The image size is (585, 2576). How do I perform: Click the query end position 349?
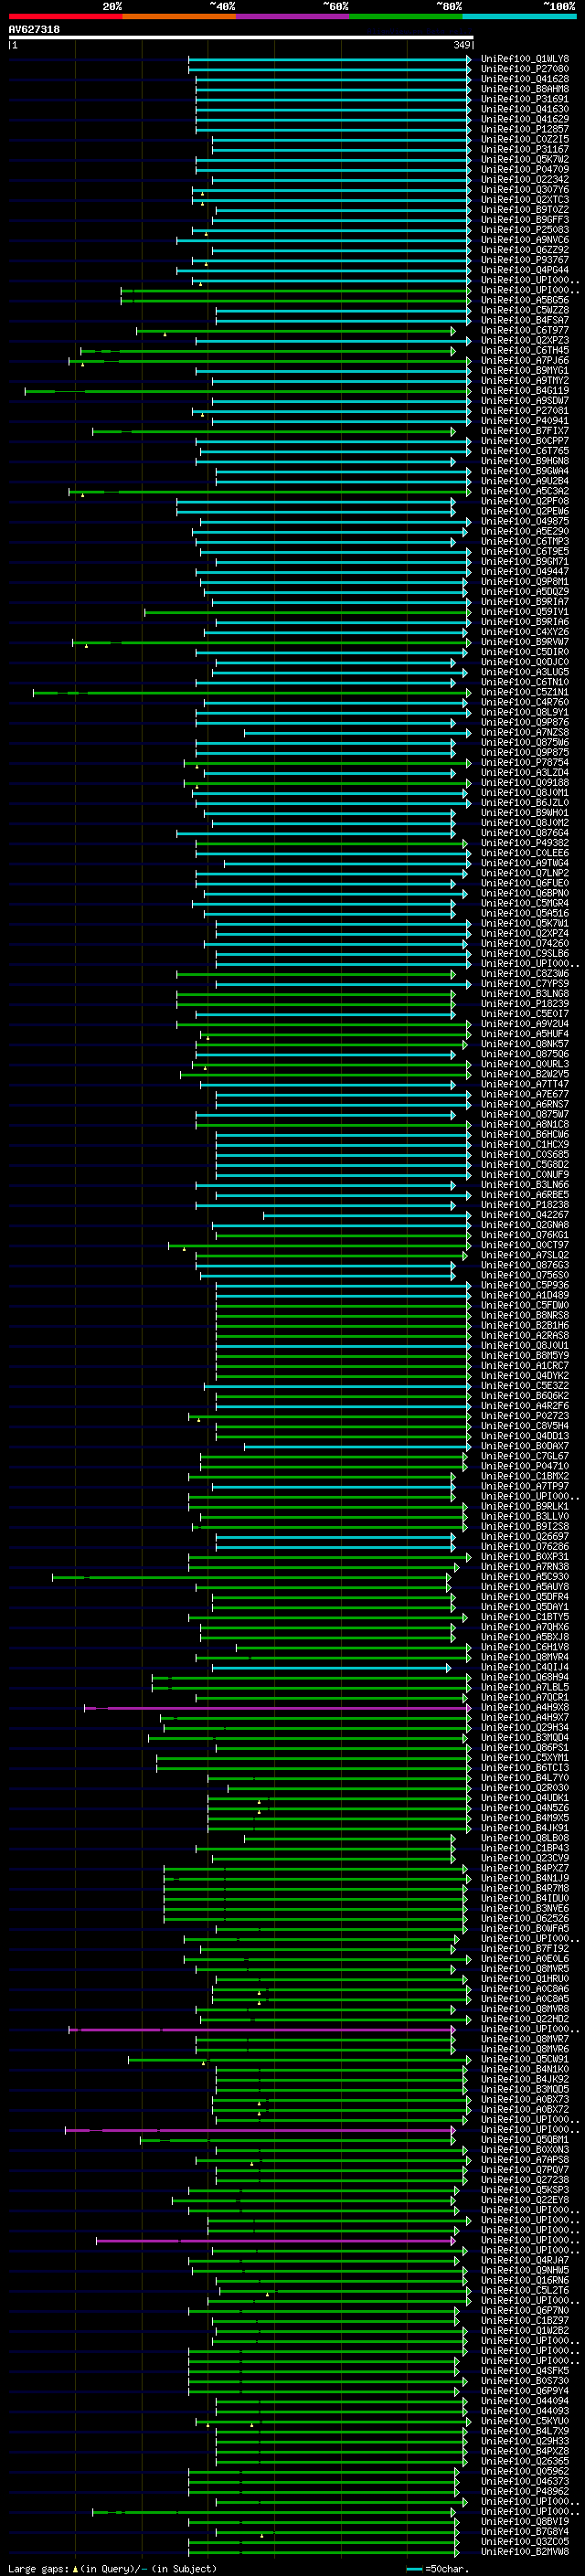(x=462, y=45)
